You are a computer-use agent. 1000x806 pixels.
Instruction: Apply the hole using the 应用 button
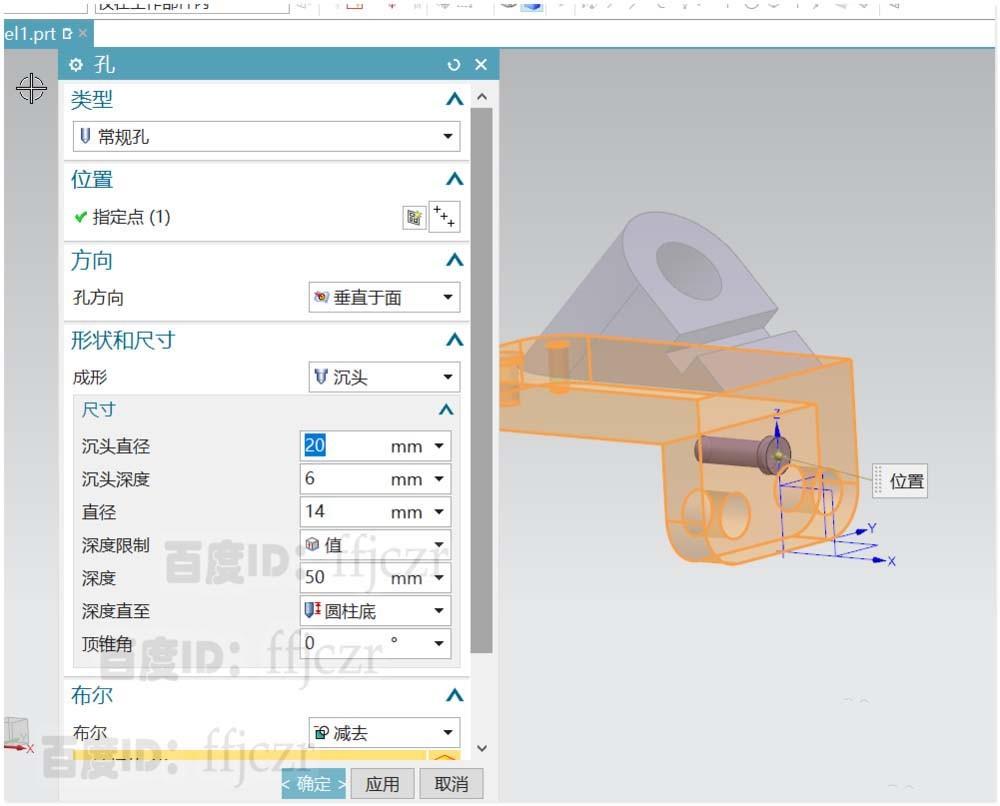coord(383,784)
